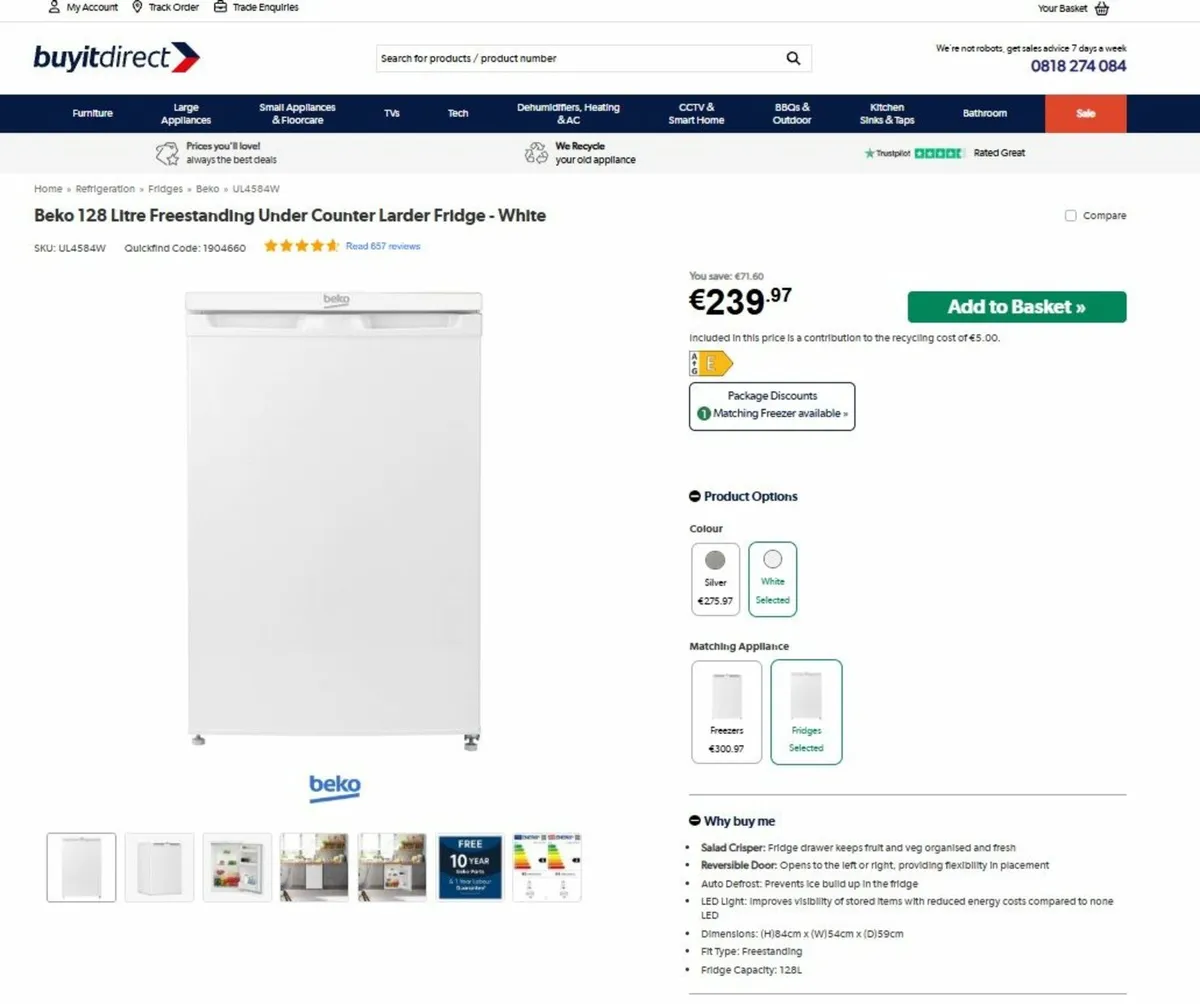Open the Large Appliances category menu
This screenshot has width=1200, height=1004.
point(185,113)
